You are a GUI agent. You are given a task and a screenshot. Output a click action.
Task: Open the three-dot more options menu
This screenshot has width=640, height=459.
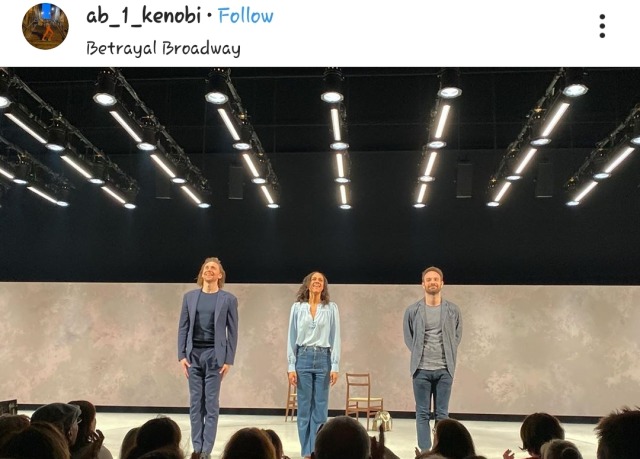pos(602,27)
